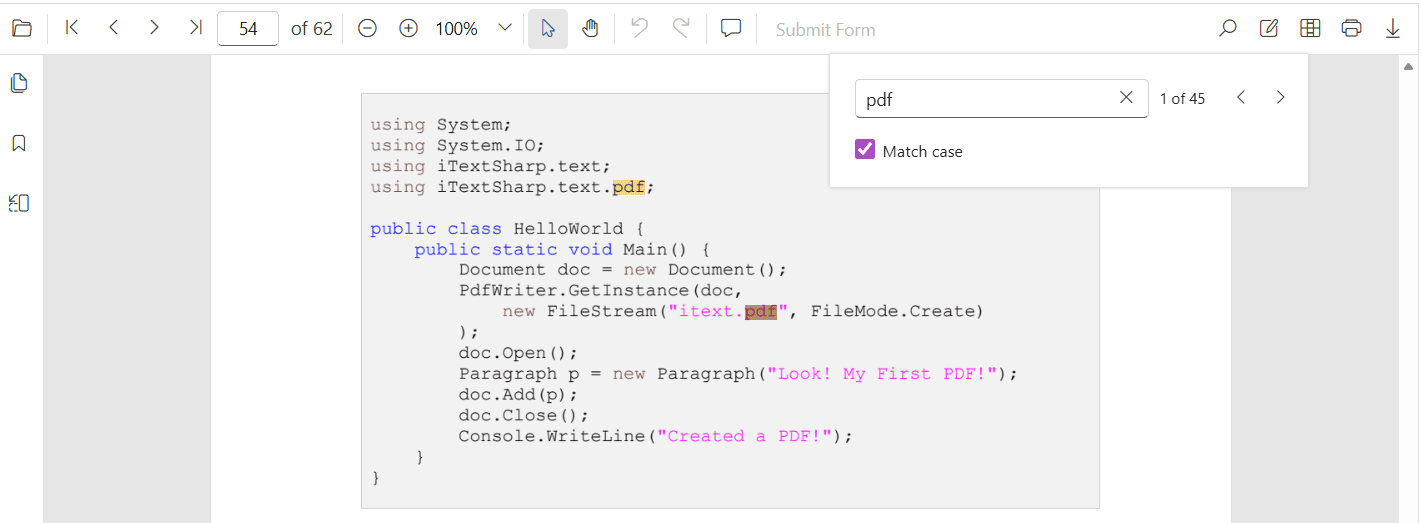Zoom in with the plus icon

pyautogui.click(x=408, y=28)
